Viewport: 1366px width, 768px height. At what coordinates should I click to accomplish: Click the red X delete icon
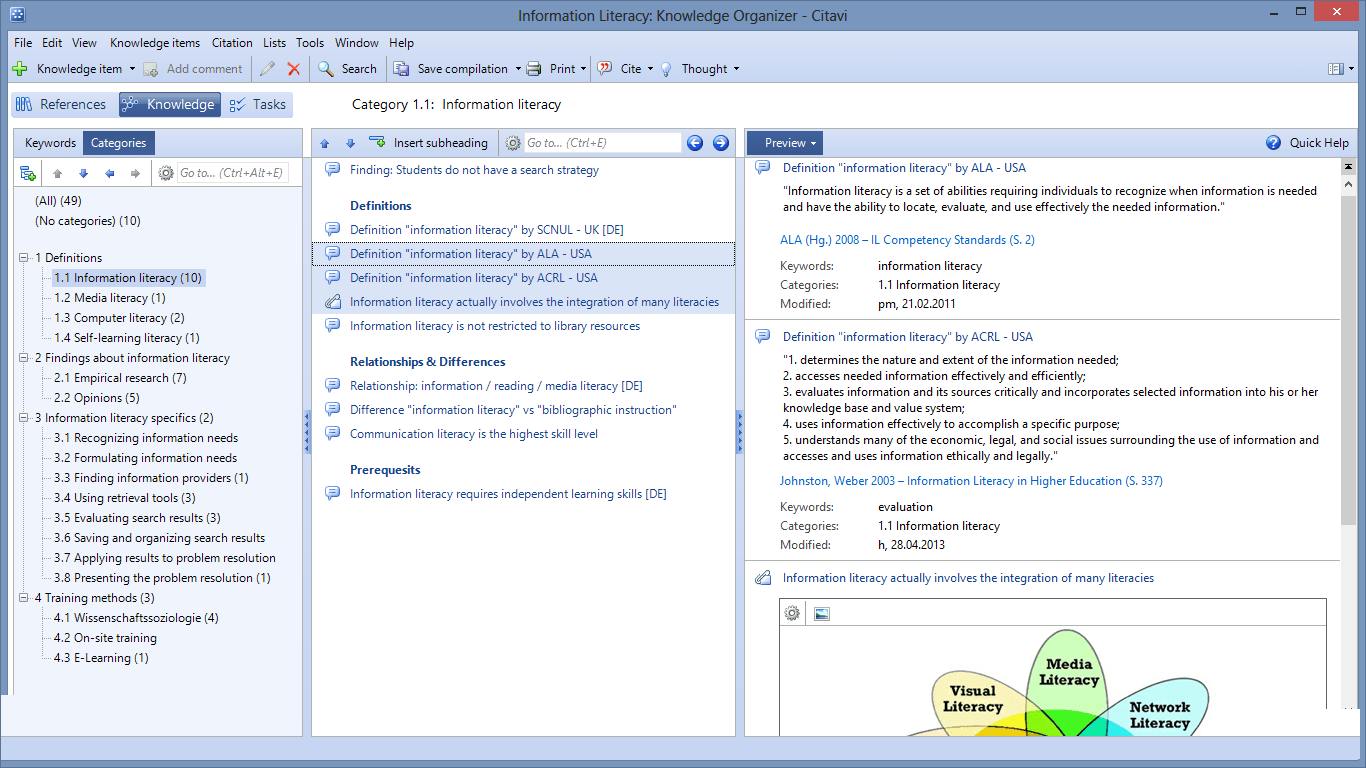pos(294,69)
